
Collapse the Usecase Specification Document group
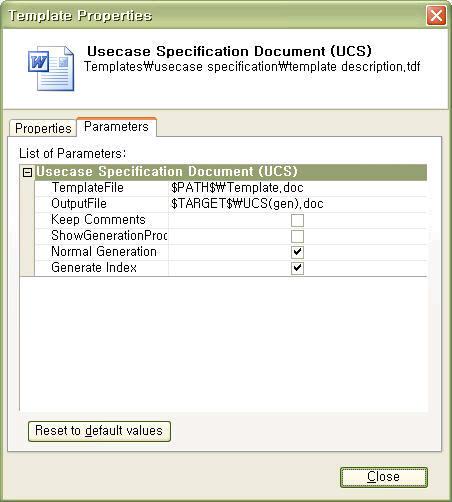point(27,172)
